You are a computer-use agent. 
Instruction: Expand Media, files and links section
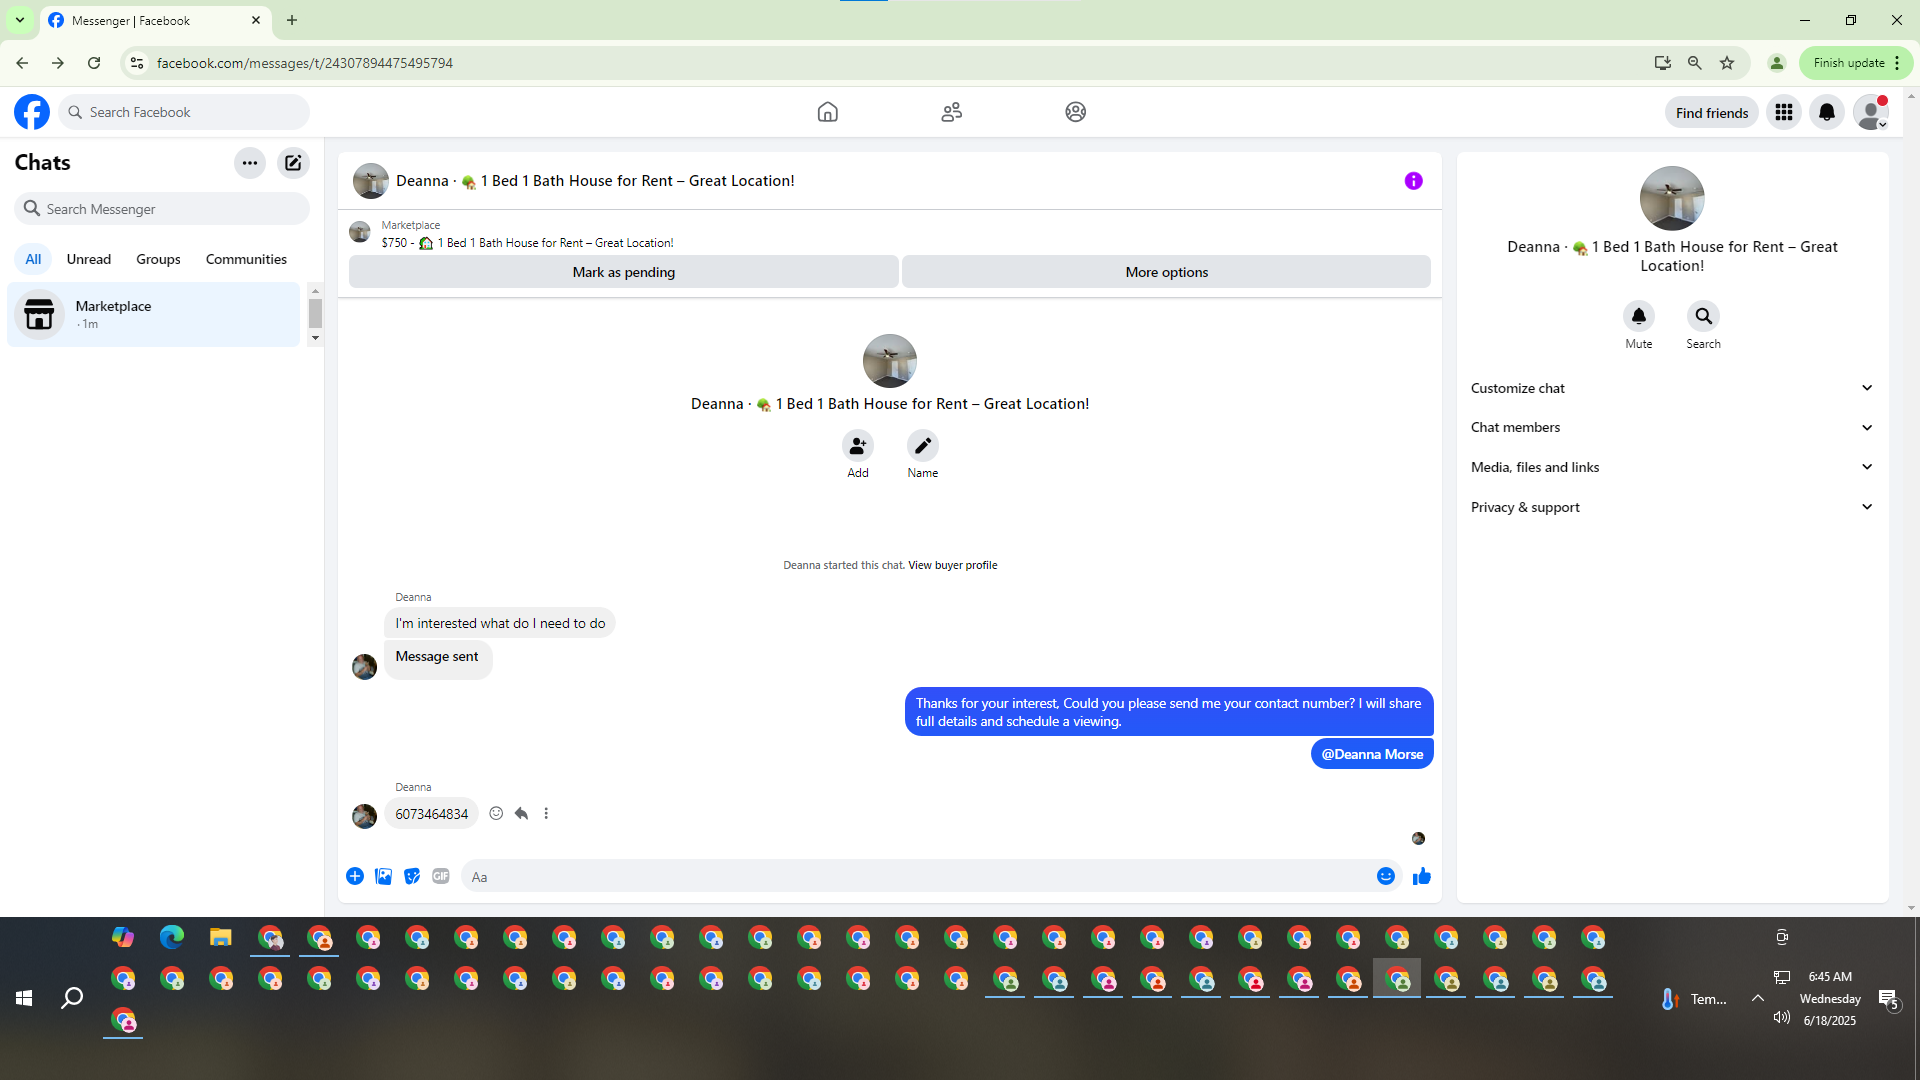[x=1672, y=467]
